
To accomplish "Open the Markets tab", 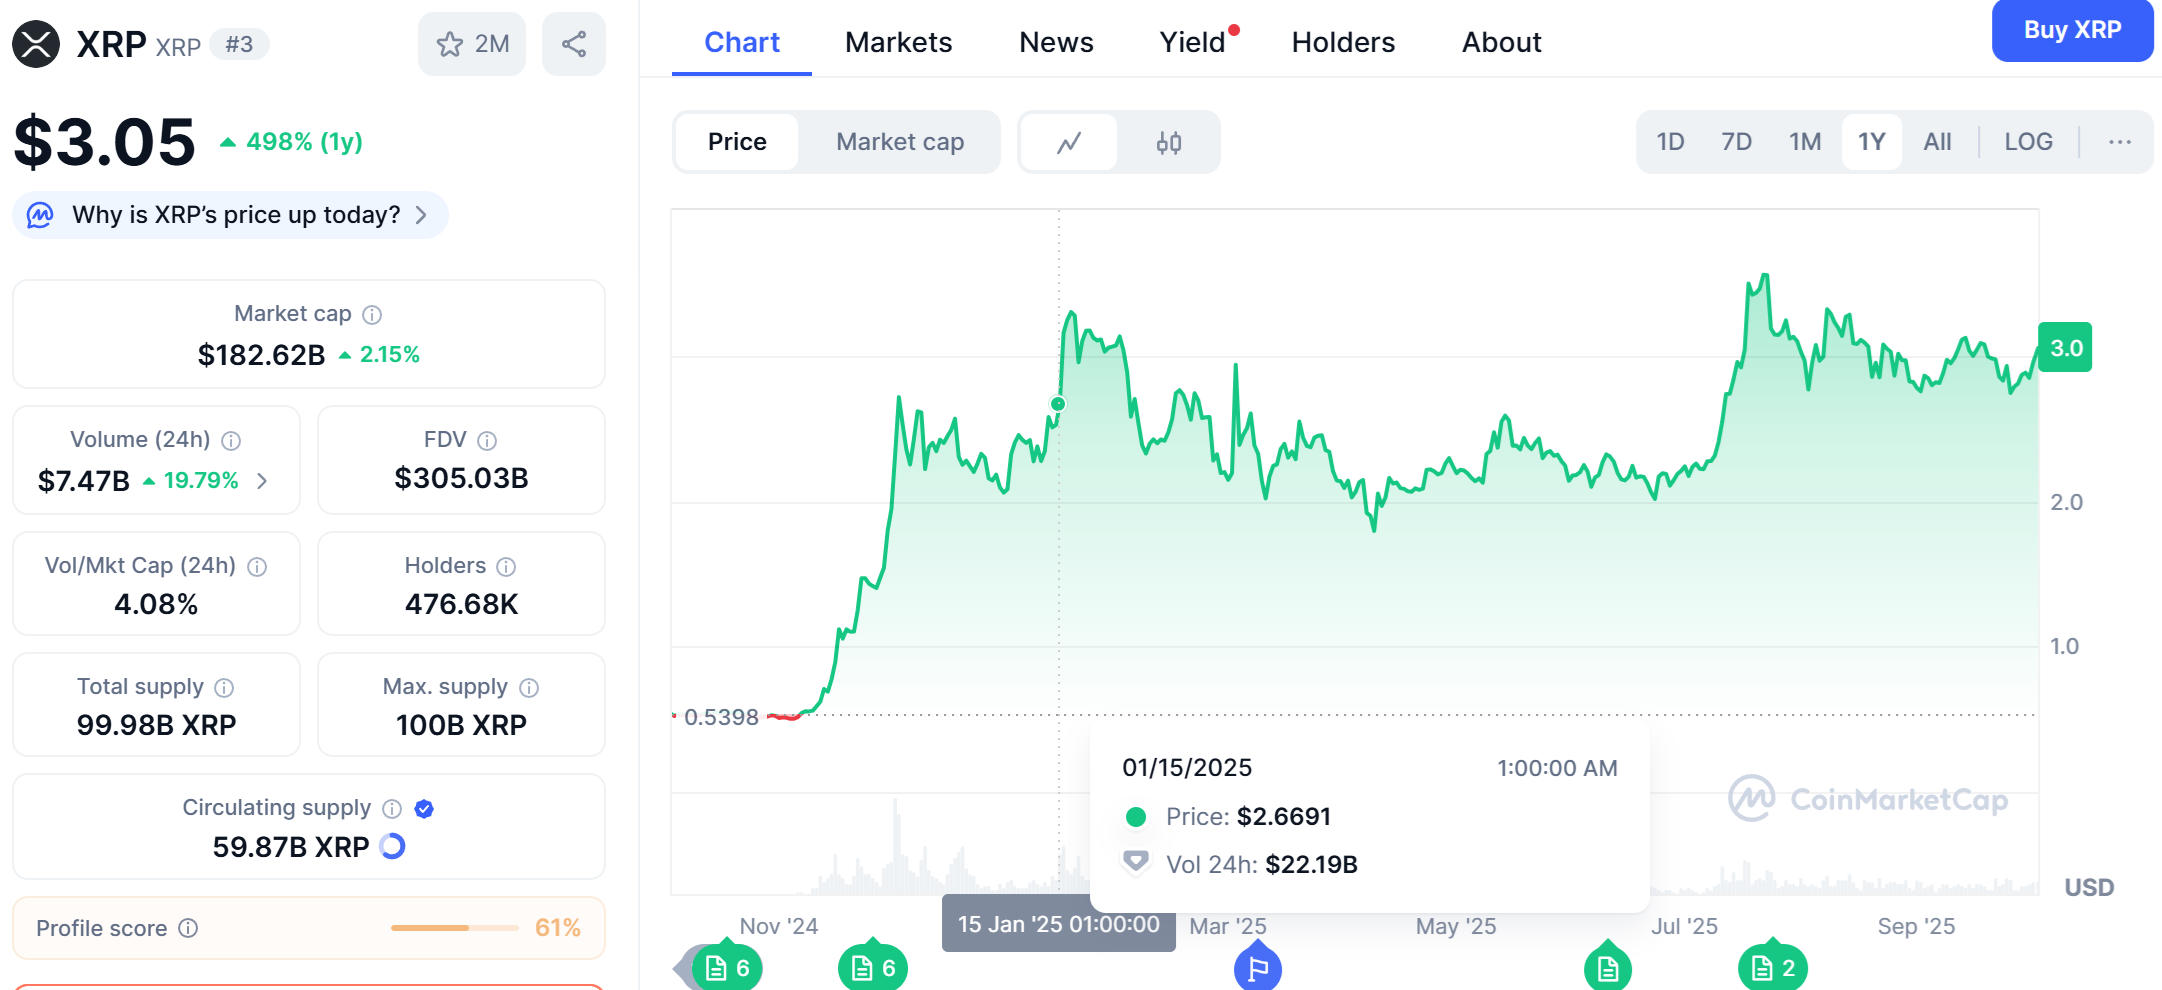I will [x=898, y=42].
